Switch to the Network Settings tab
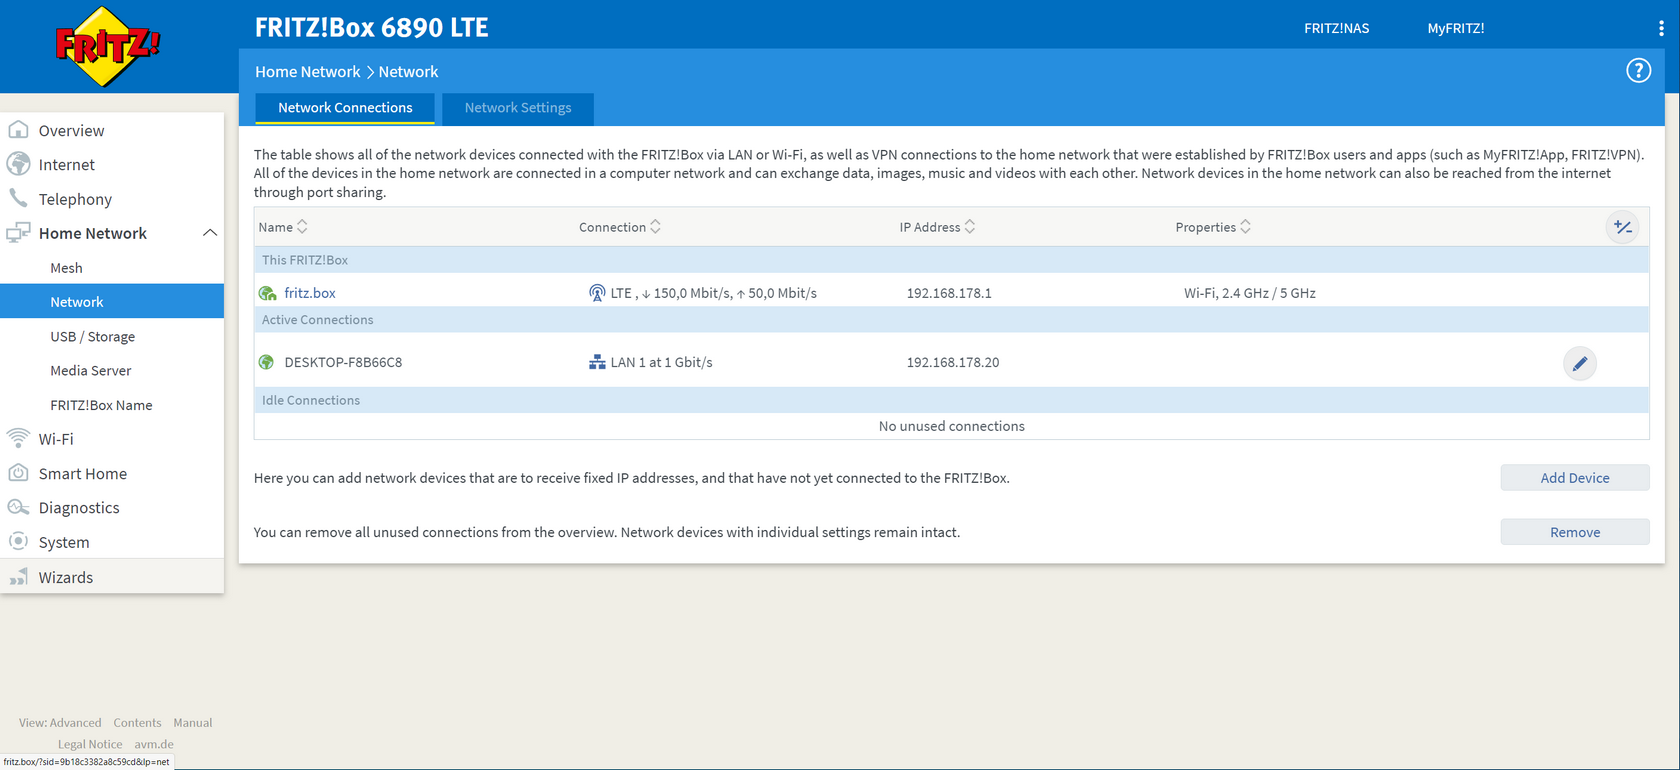The width and height of the screenshot is (1680, 770). coord(518,108)
